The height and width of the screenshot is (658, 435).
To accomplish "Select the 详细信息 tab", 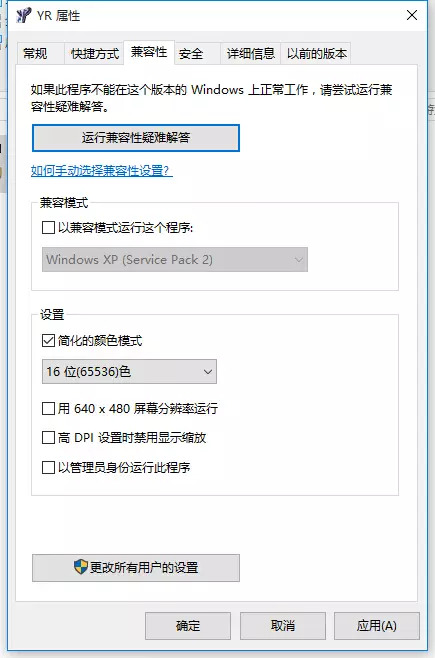I will pyautogui.click(x=250, y=54).
